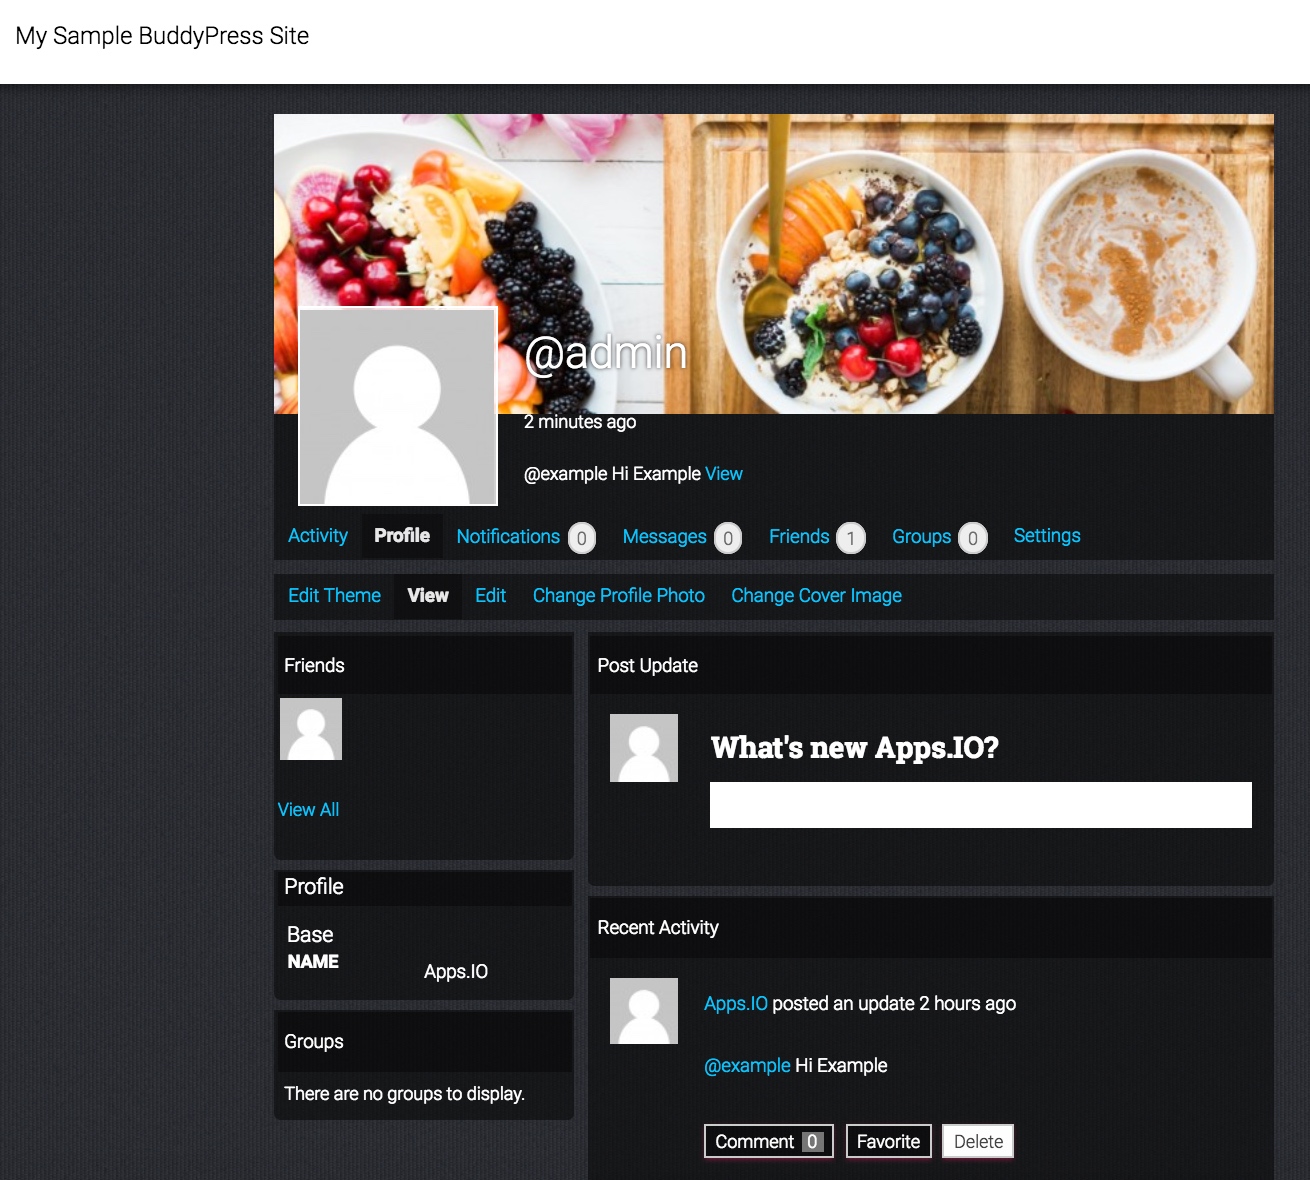Click the Groups widget heading
The width and height of the screenshot is (1310, 1180).
coord(314,1042)
